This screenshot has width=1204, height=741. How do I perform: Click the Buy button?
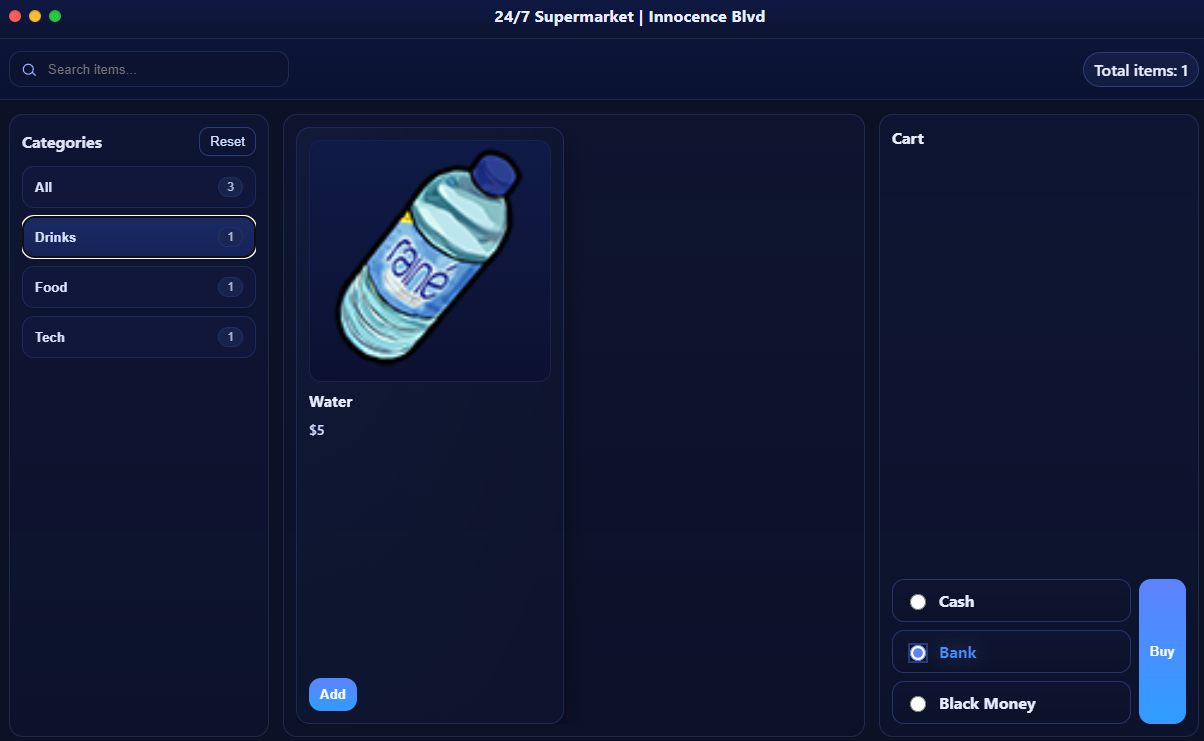pos(1162,651)
